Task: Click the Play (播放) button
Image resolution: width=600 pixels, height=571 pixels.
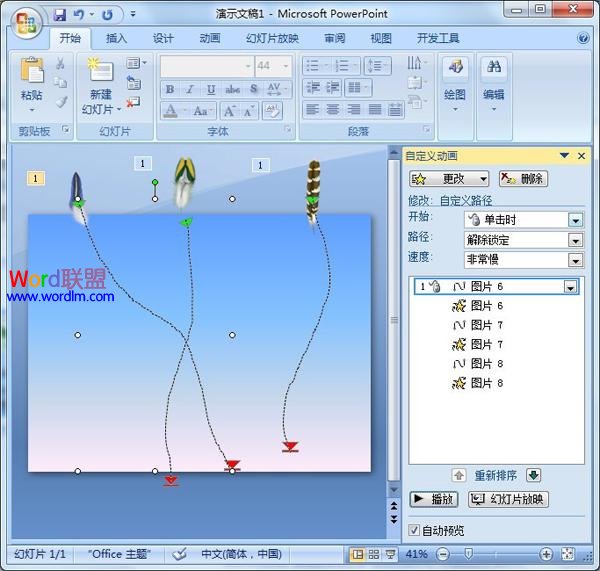Action: (x=434, y=500)
